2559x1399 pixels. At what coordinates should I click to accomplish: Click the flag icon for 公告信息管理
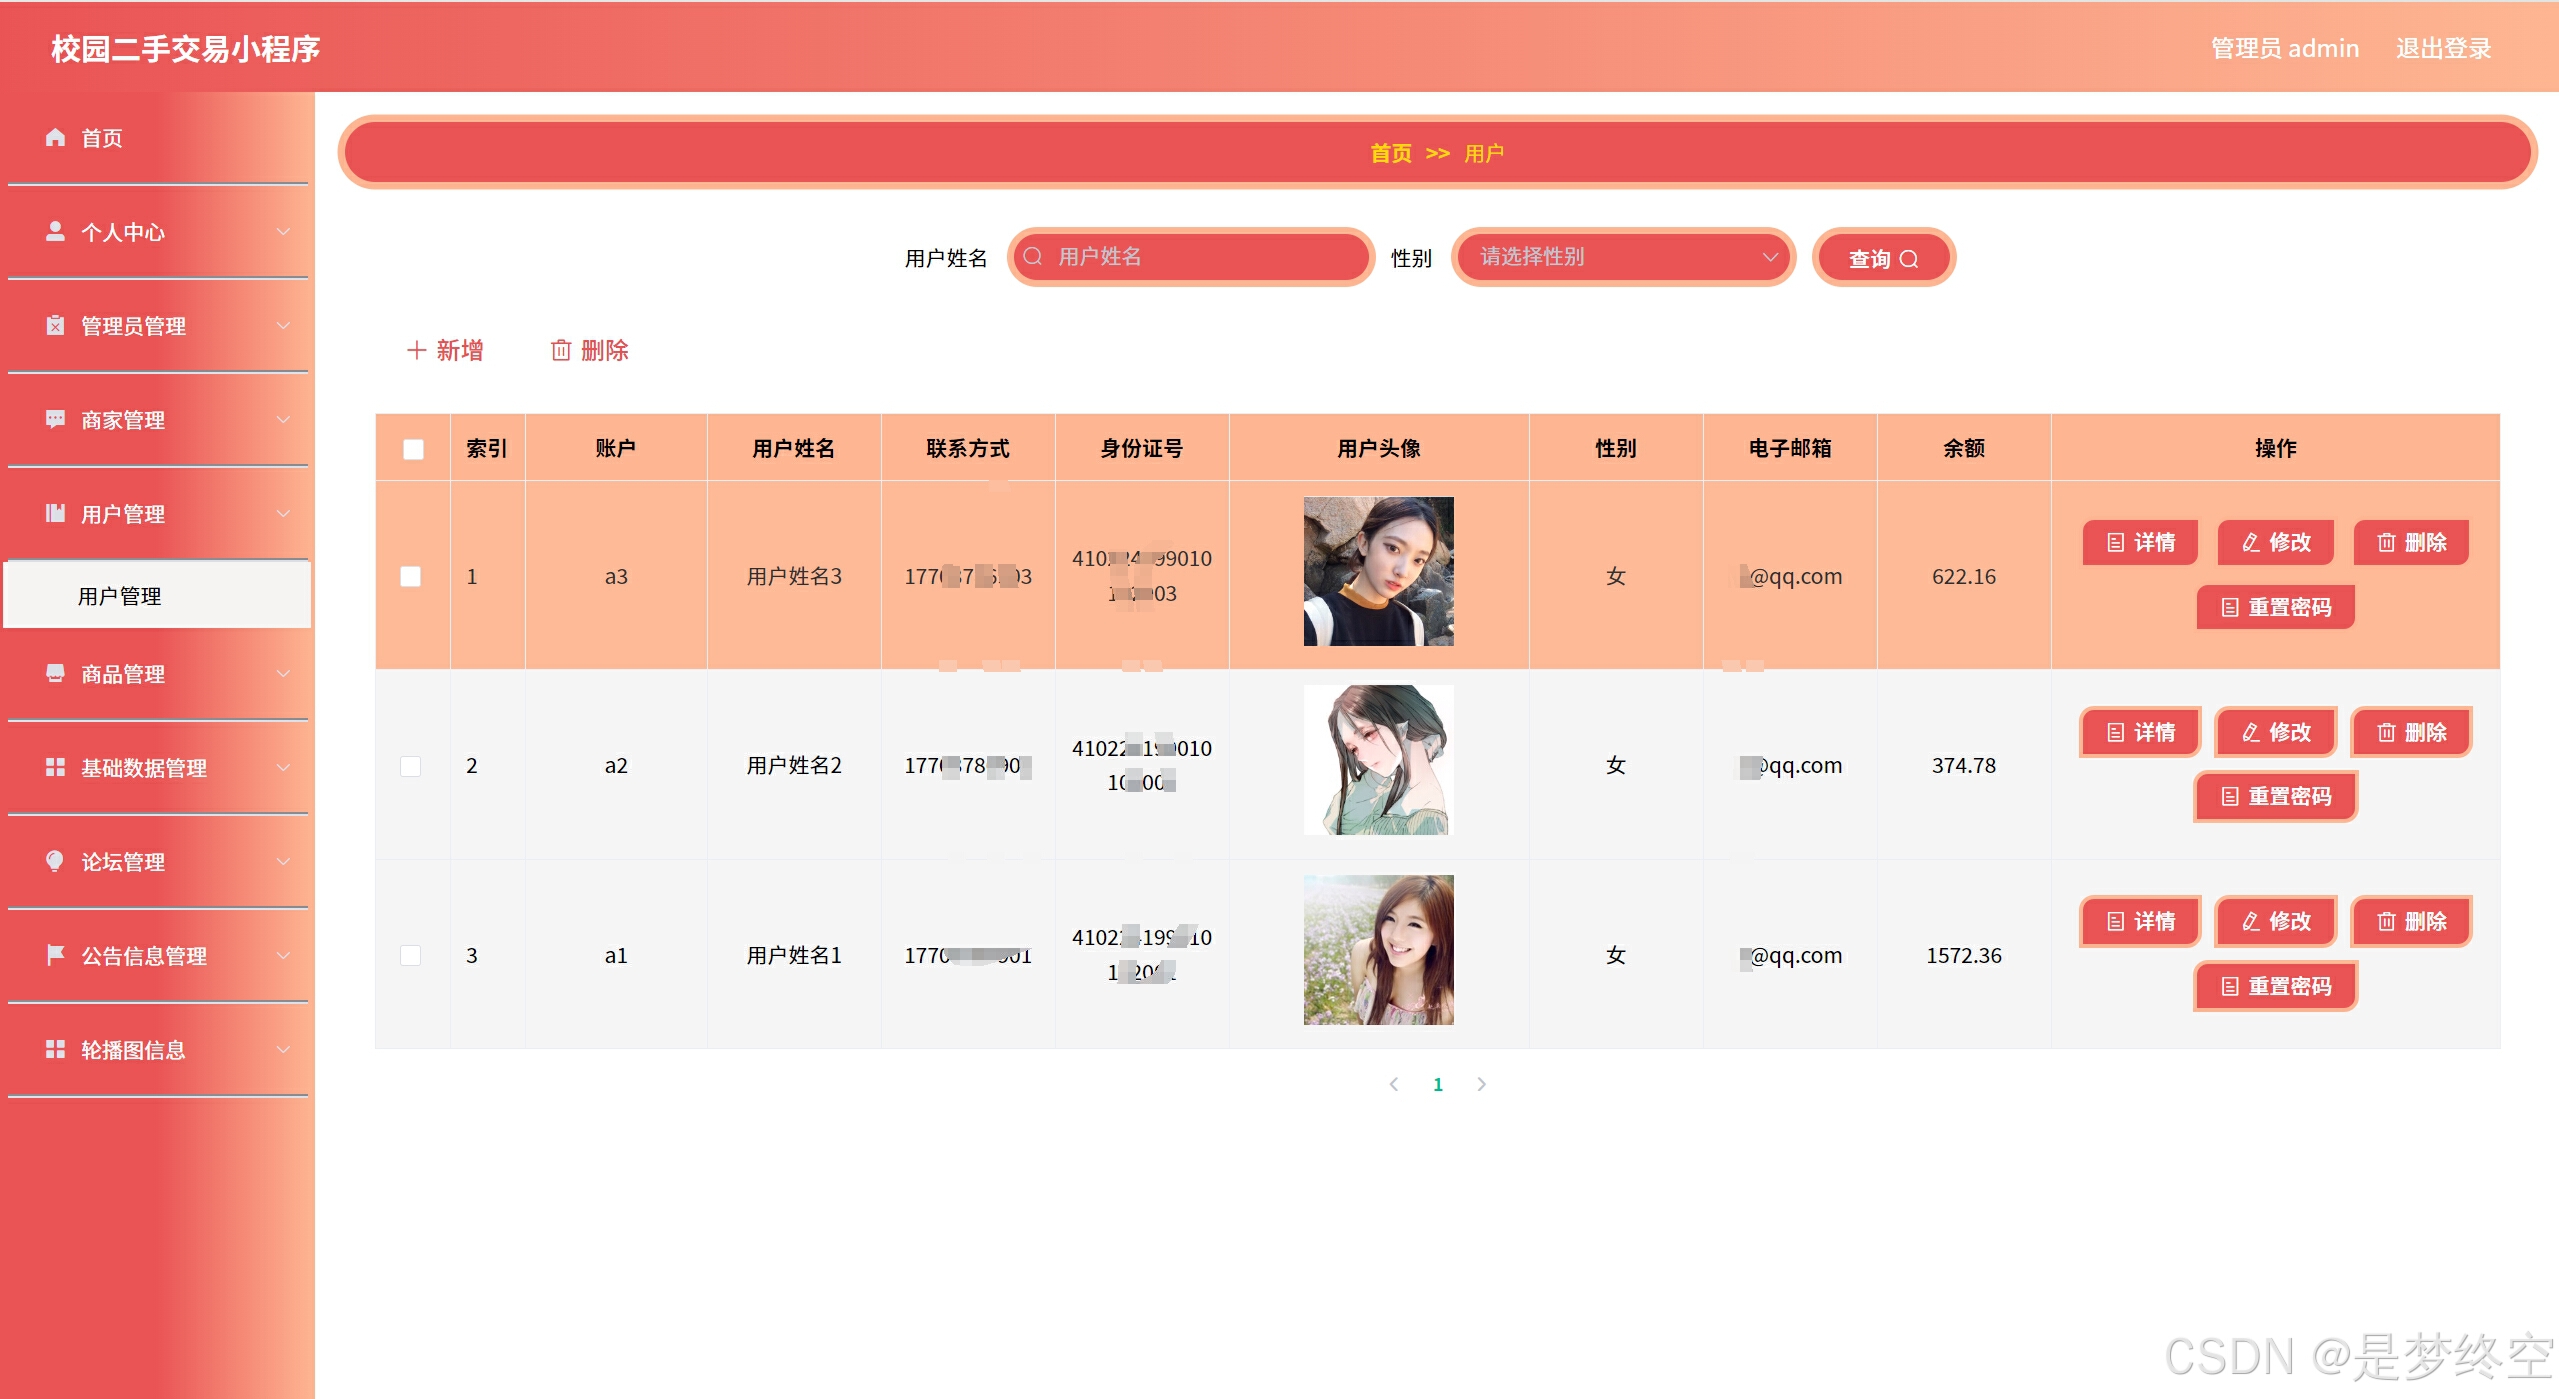(x=55, y=955)
